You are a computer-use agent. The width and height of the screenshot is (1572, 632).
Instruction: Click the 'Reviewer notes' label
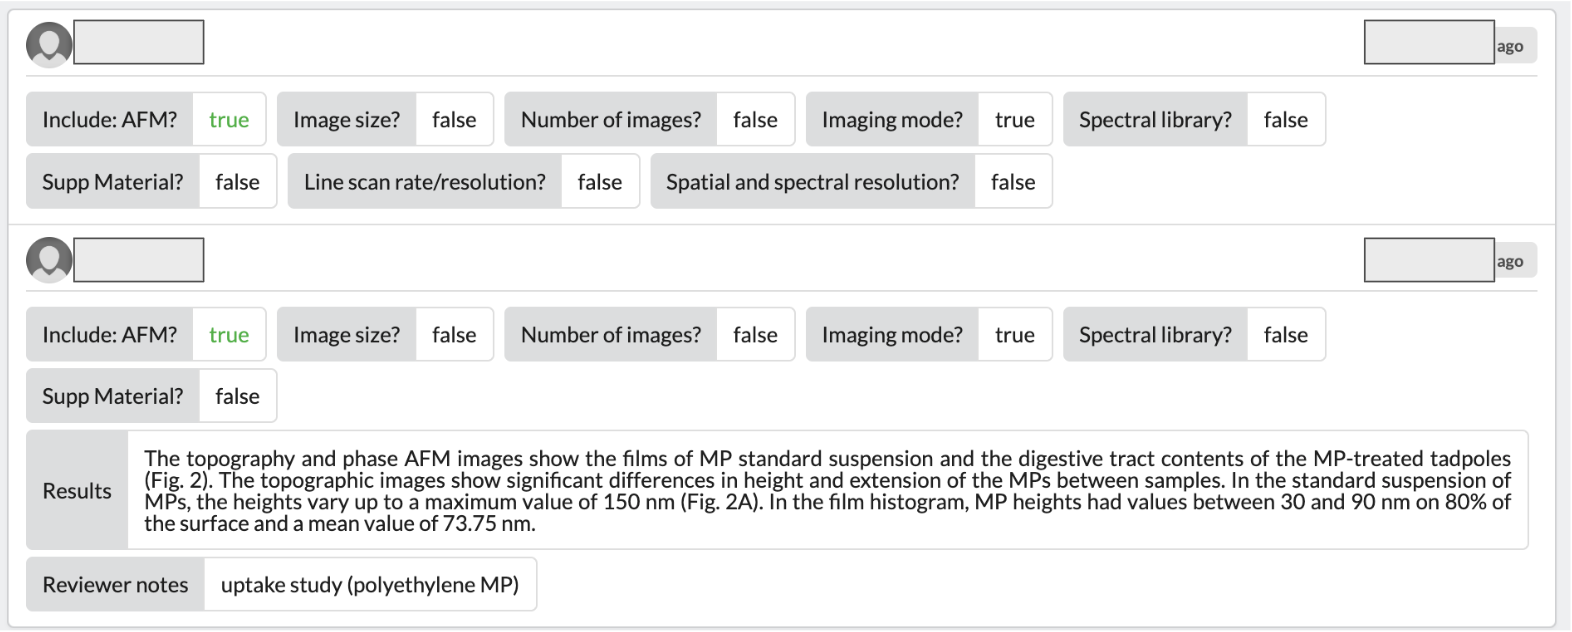click(115, 585)
